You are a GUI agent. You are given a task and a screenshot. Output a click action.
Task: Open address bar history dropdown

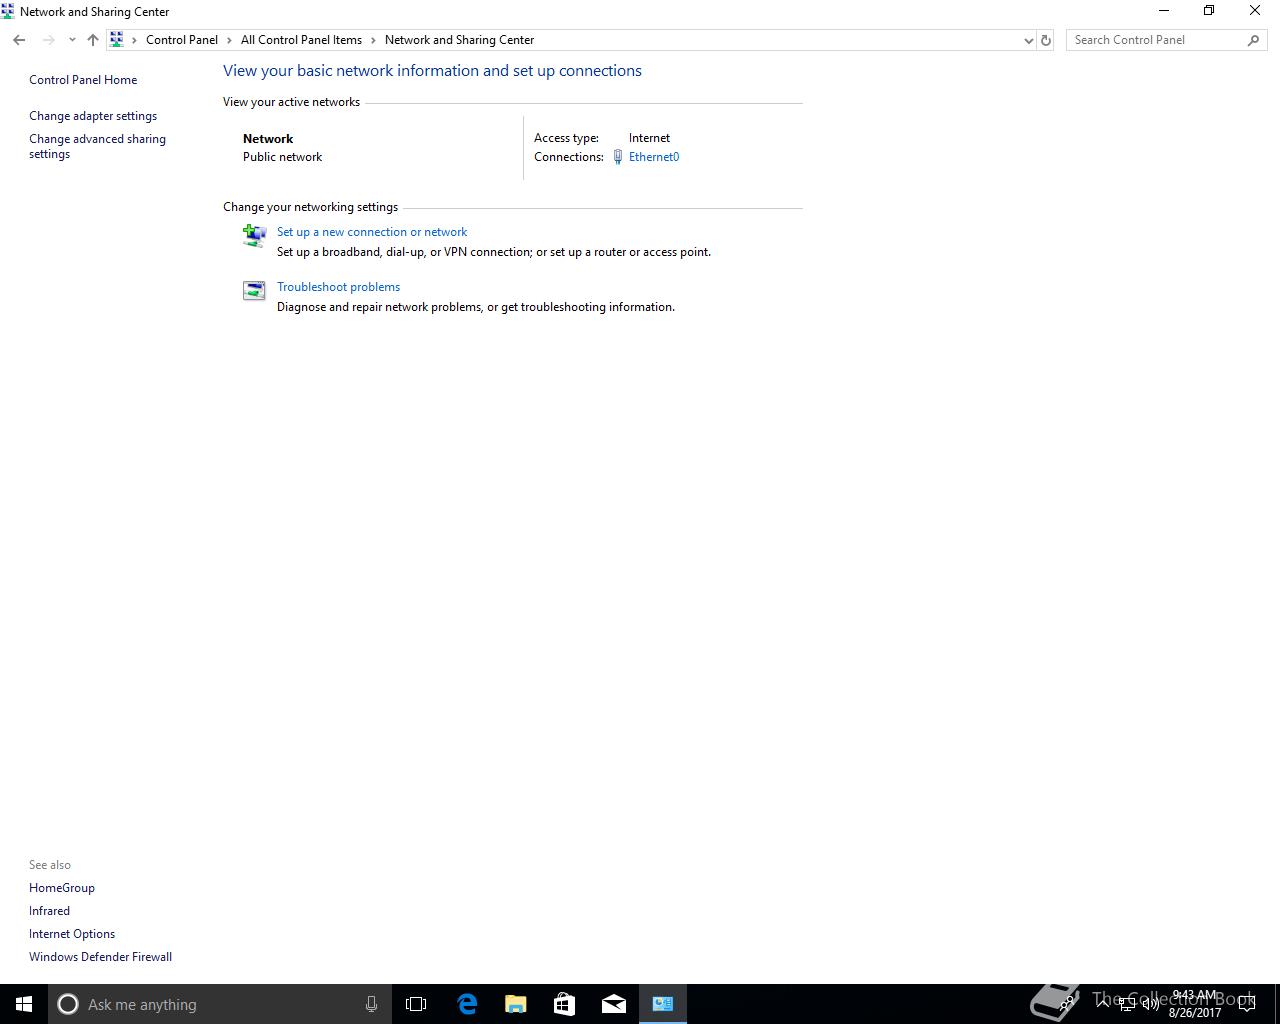(x=1028, y=40)
